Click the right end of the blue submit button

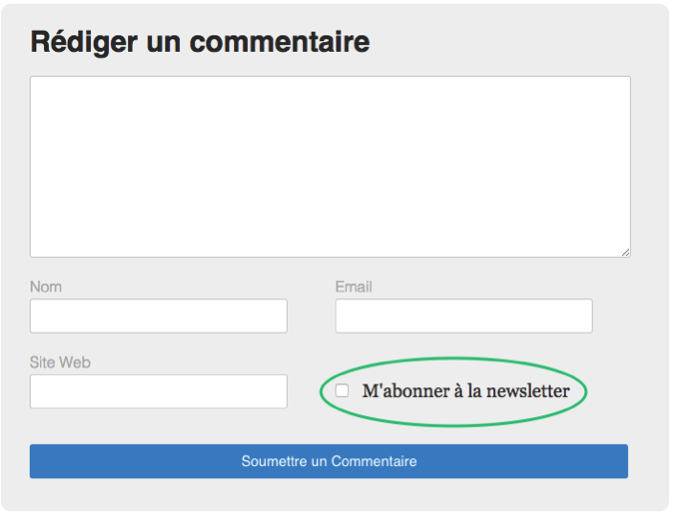coord(608,461)
